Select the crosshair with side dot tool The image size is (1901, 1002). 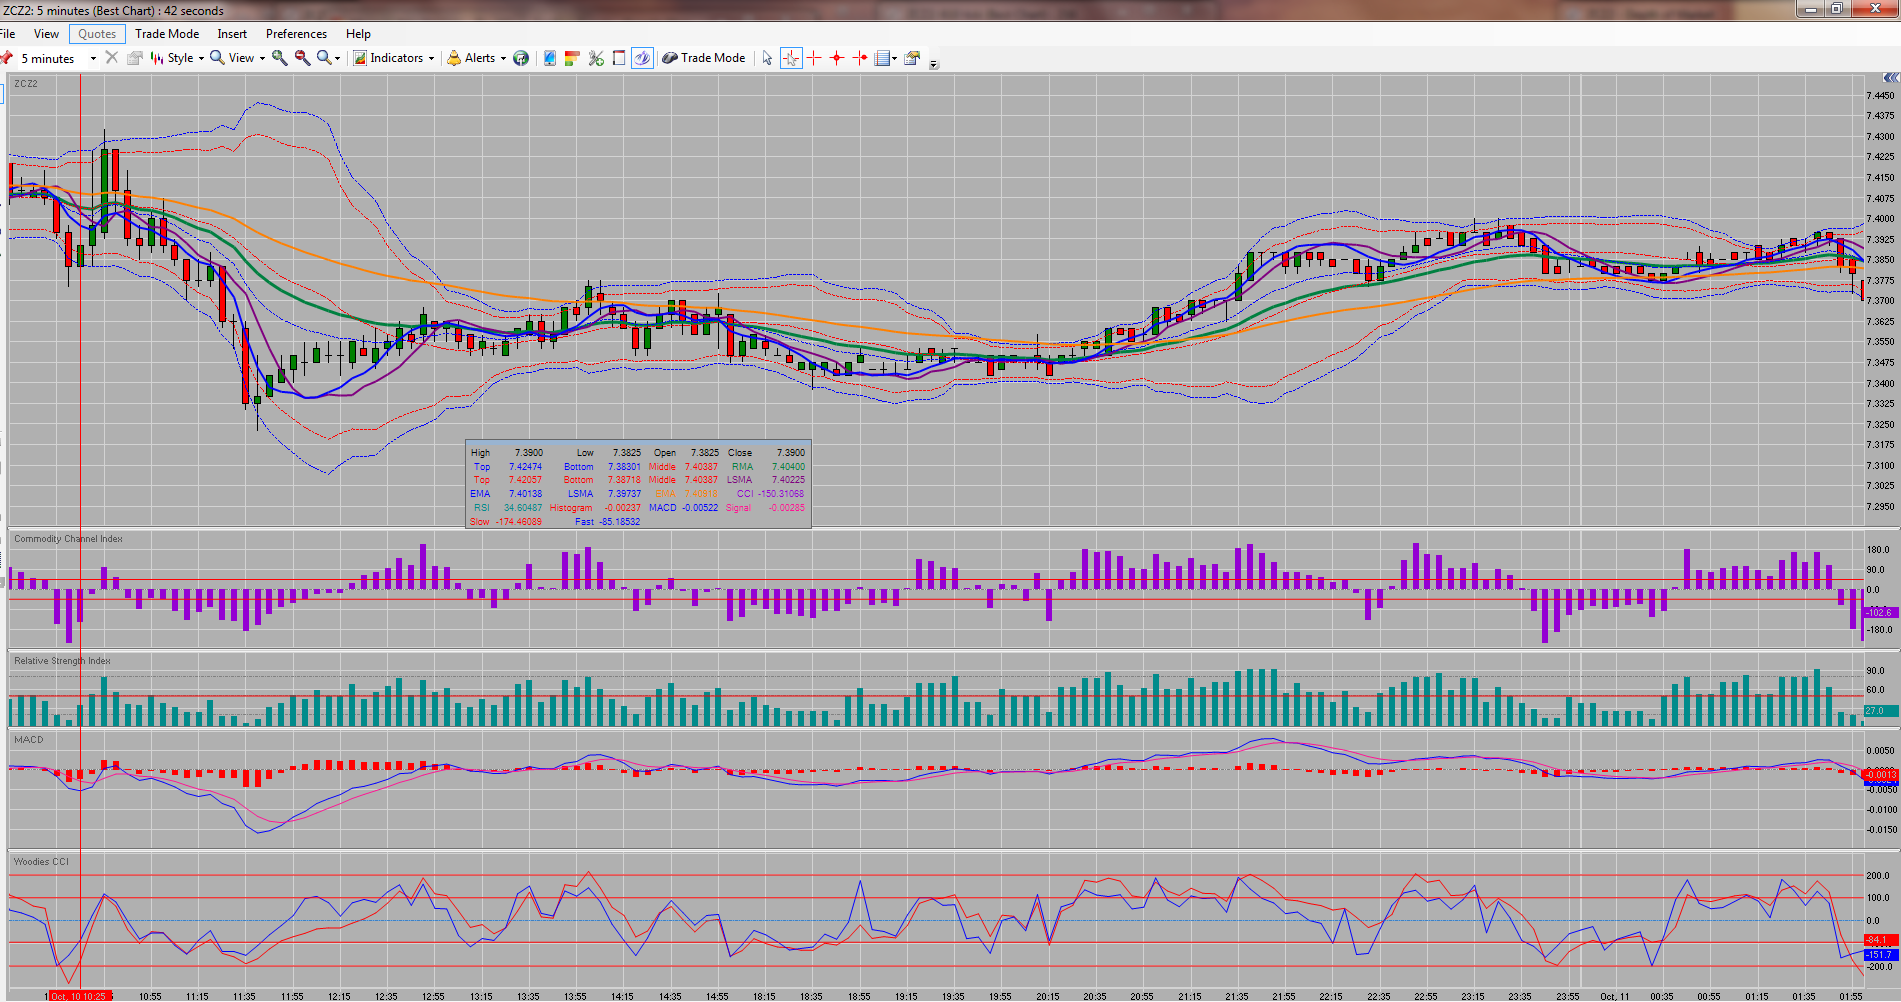tap(860, 58)
